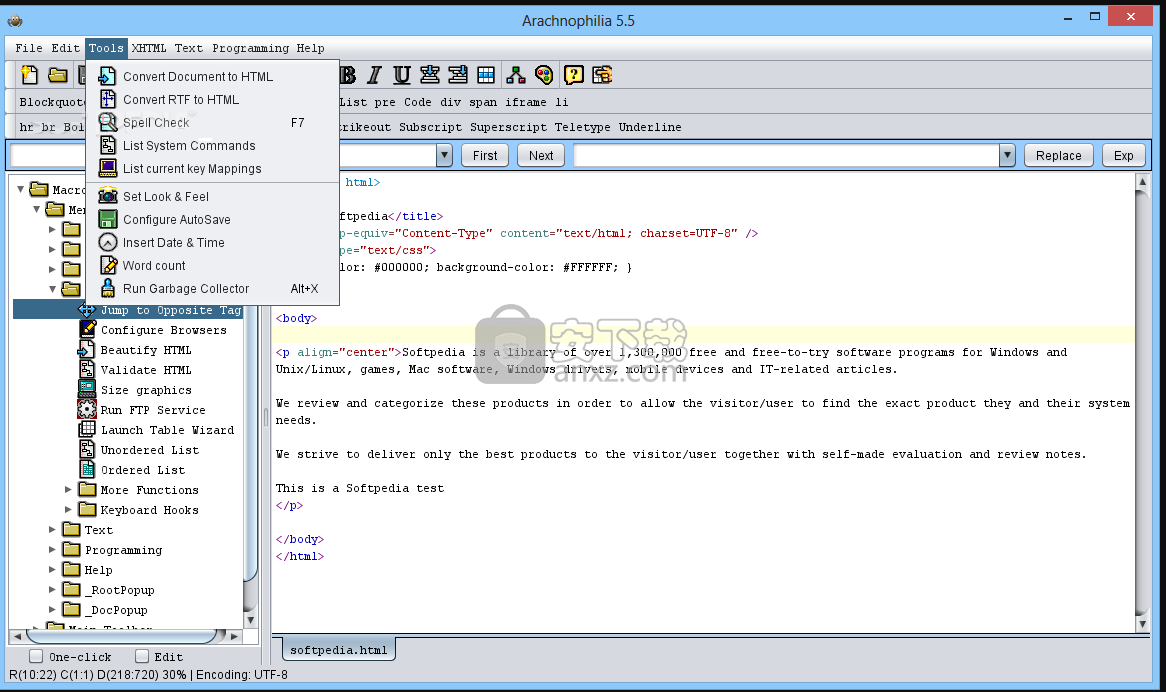Open the color palette toolbar icon
Image resolution: width=1166 pixels, height=692 pixels.
click(544, 75)
